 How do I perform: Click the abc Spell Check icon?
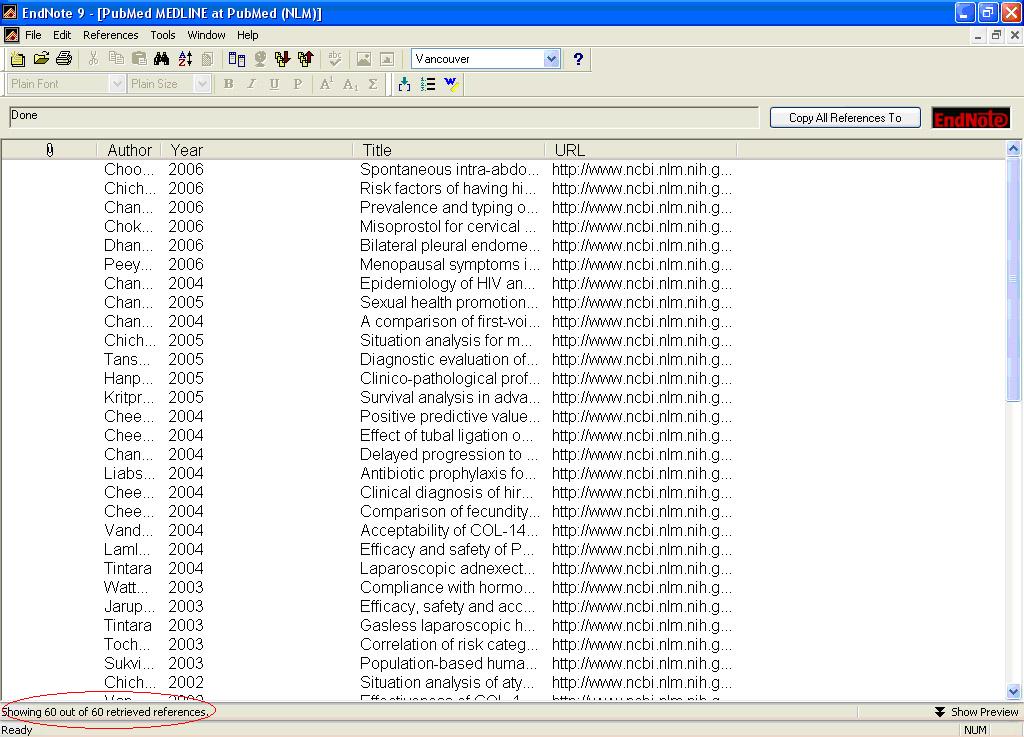click(x=335, y=59)
